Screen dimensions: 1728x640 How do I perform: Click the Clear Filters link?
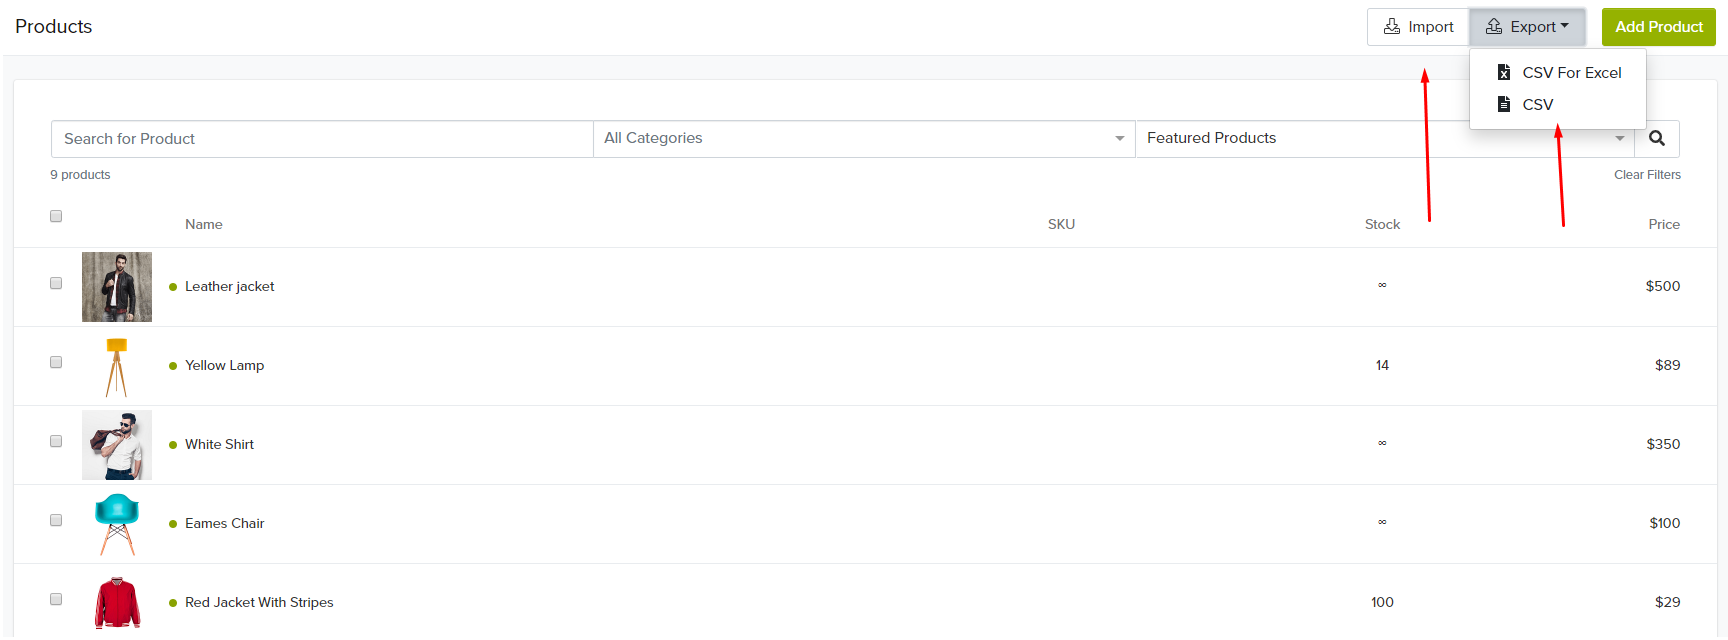point(1647,175)
